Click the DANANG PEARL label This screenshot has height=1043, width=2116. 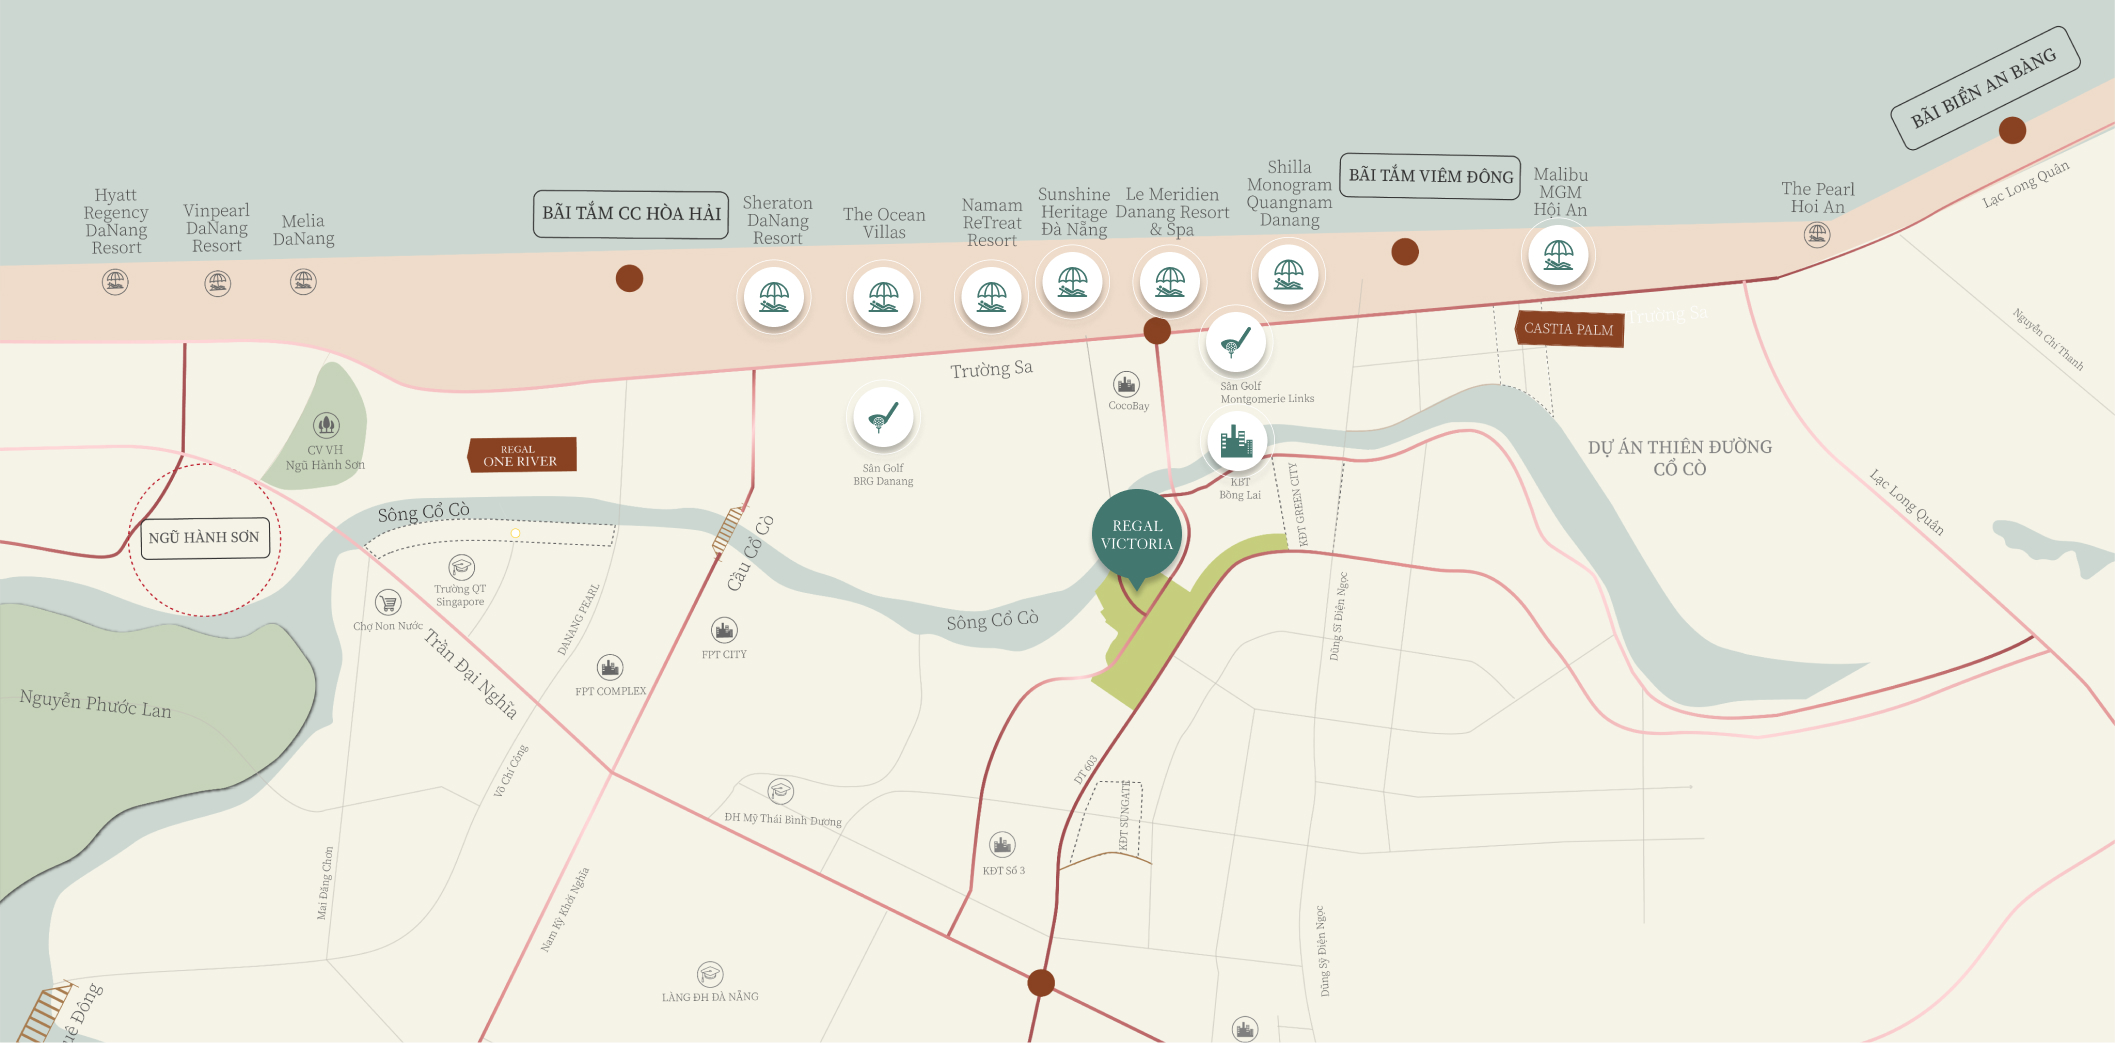[x=578, y=620]
